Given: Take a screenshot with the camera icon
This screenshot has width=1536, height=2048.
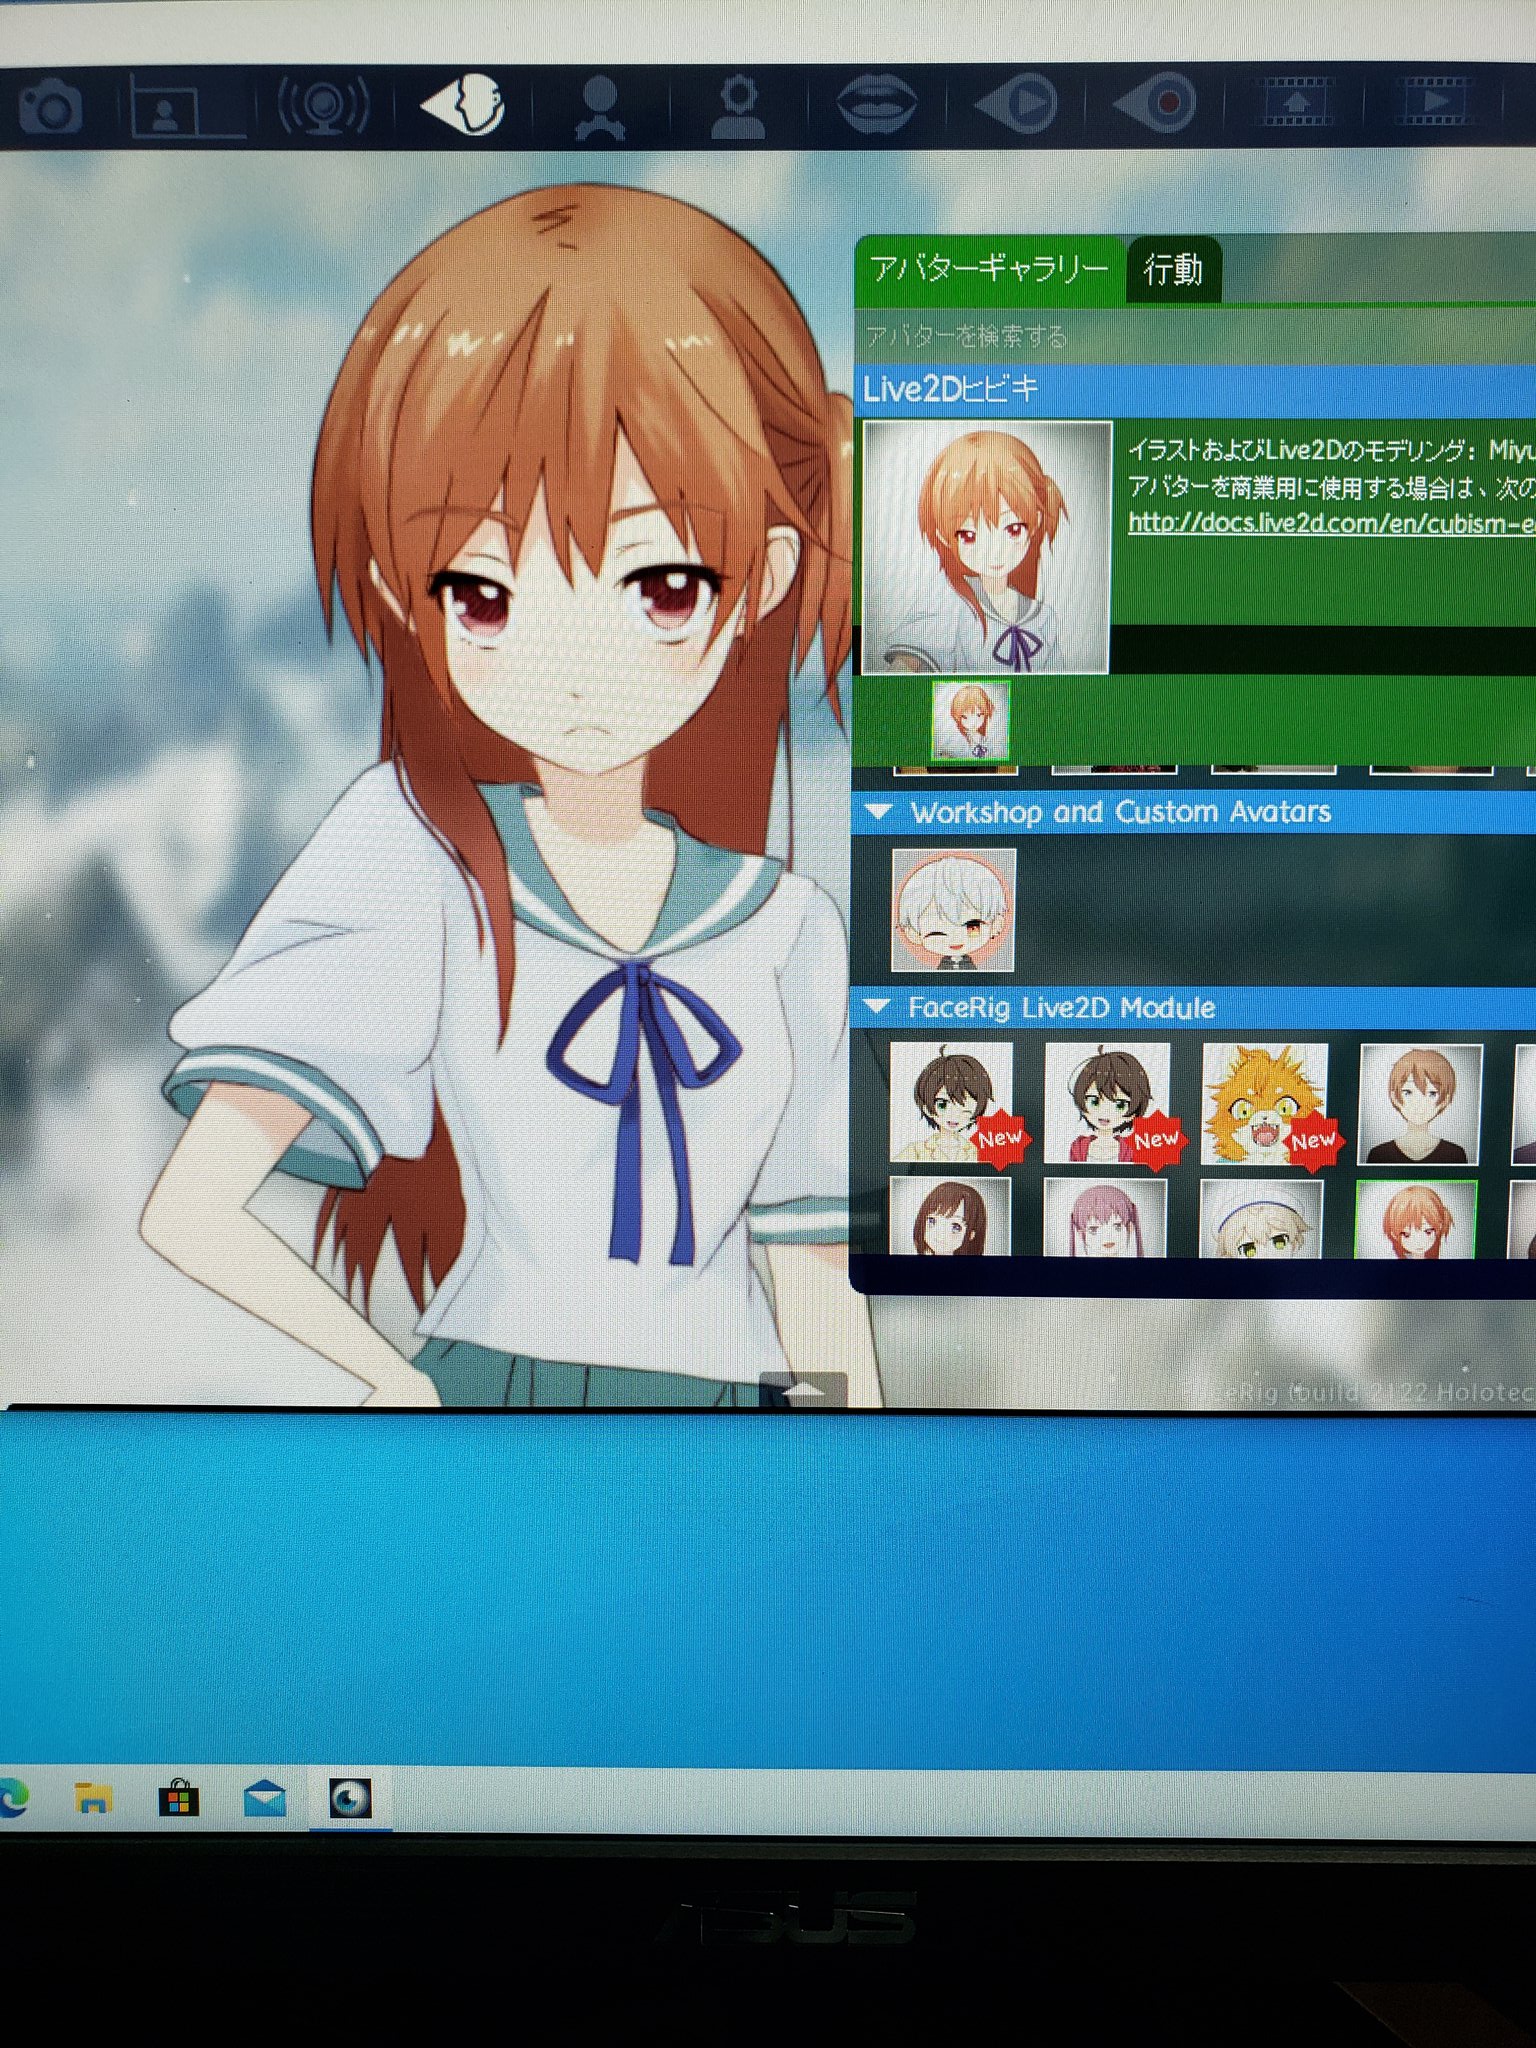Looking at the screenshot, I should pyautogui.click(x=48, y=107).
